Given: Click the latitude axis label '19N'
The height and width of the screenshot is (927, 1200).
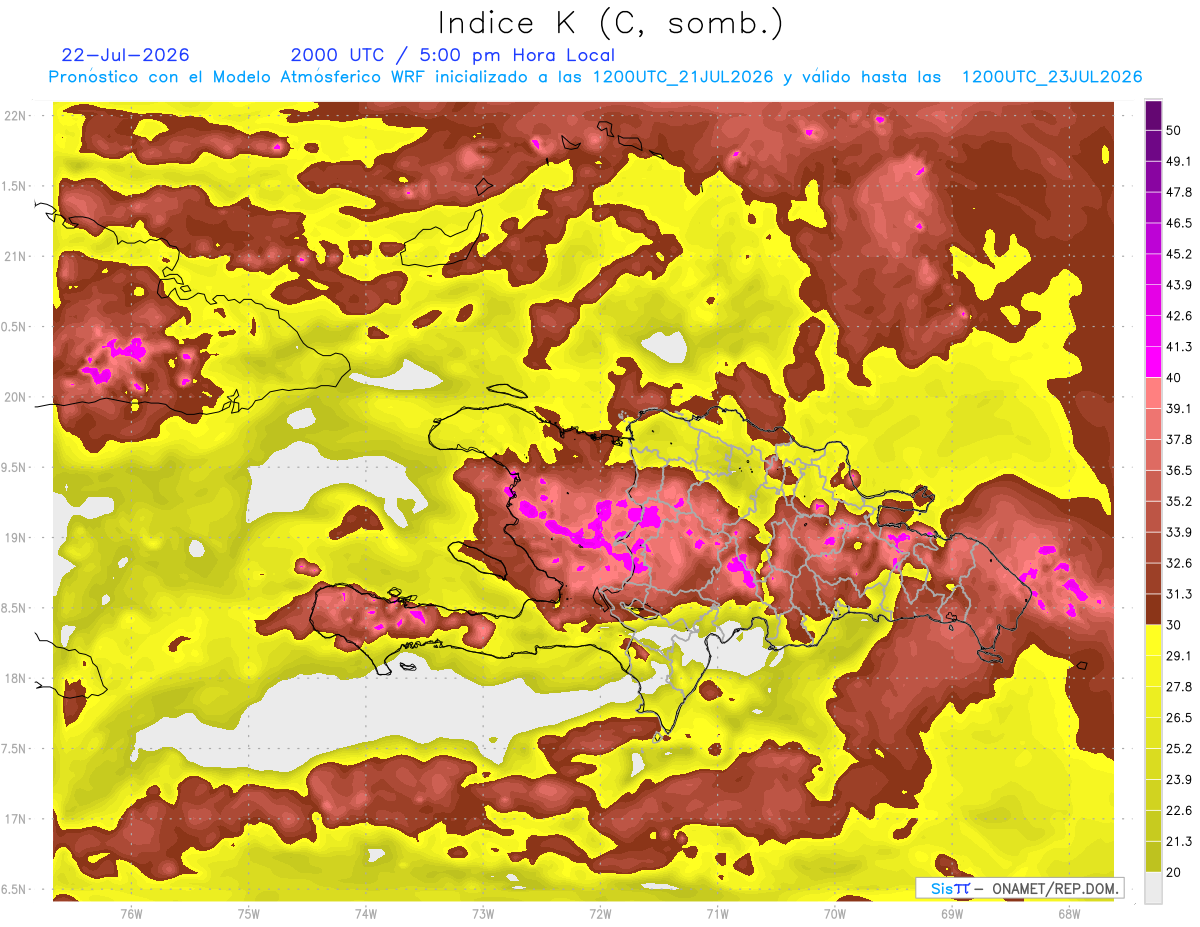Looking at the screenshot, I should click(17, 538).
